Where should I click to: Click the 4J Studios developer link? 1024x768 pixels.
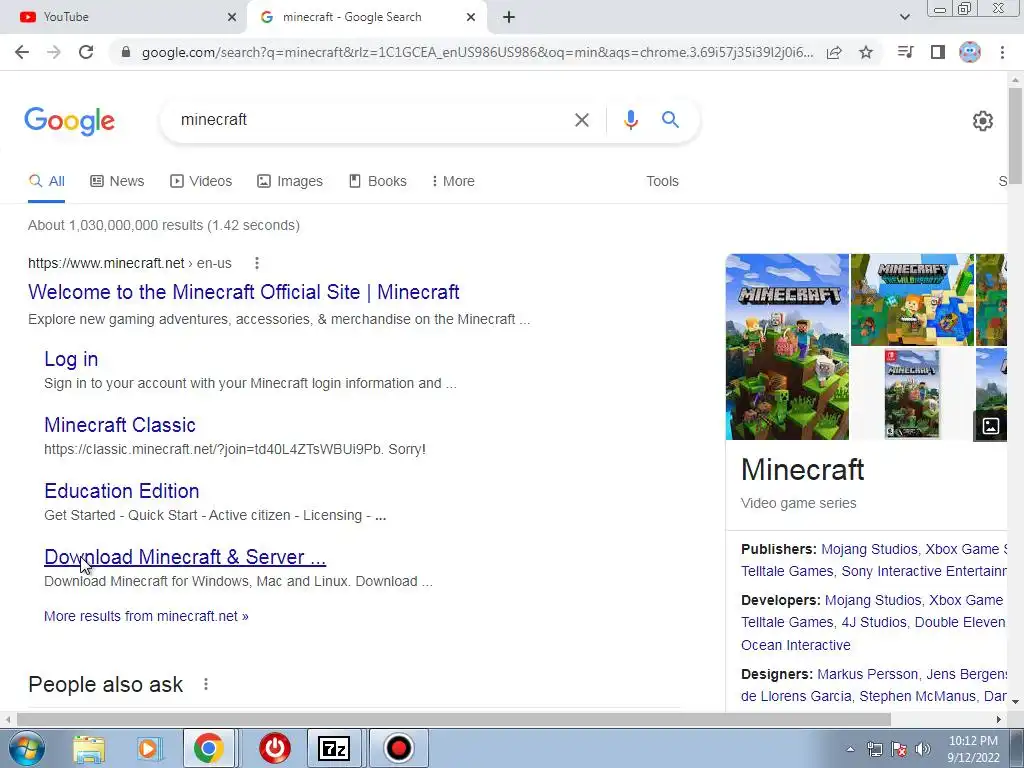coord(874,622)
